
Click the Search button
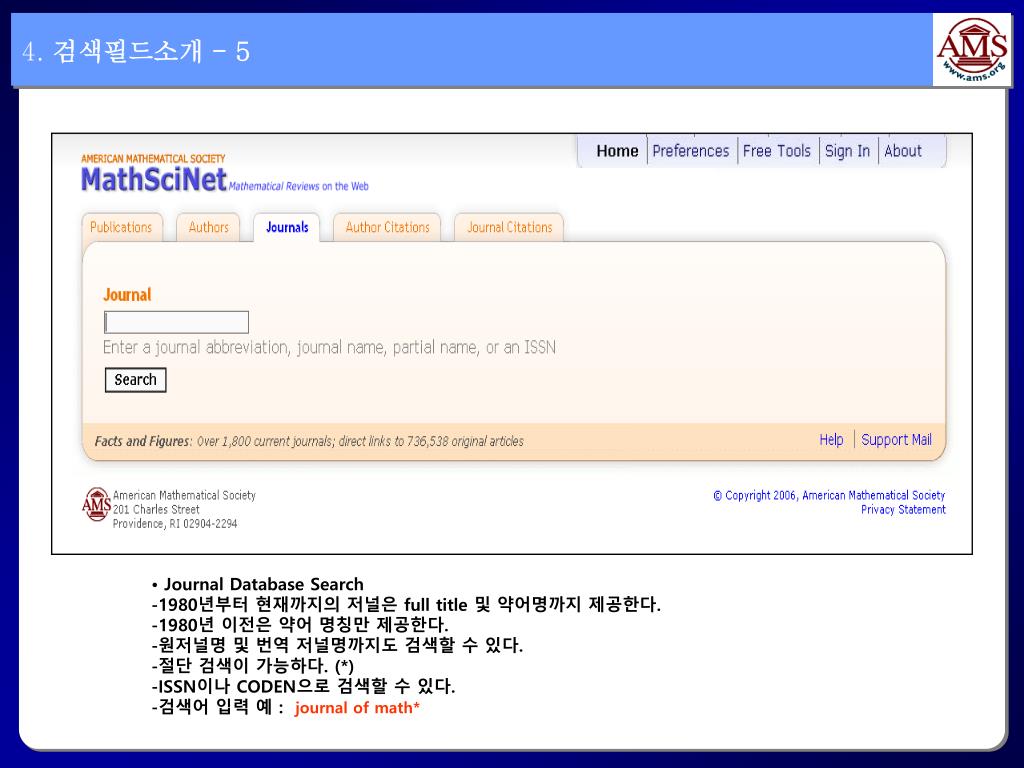(136, 380)
